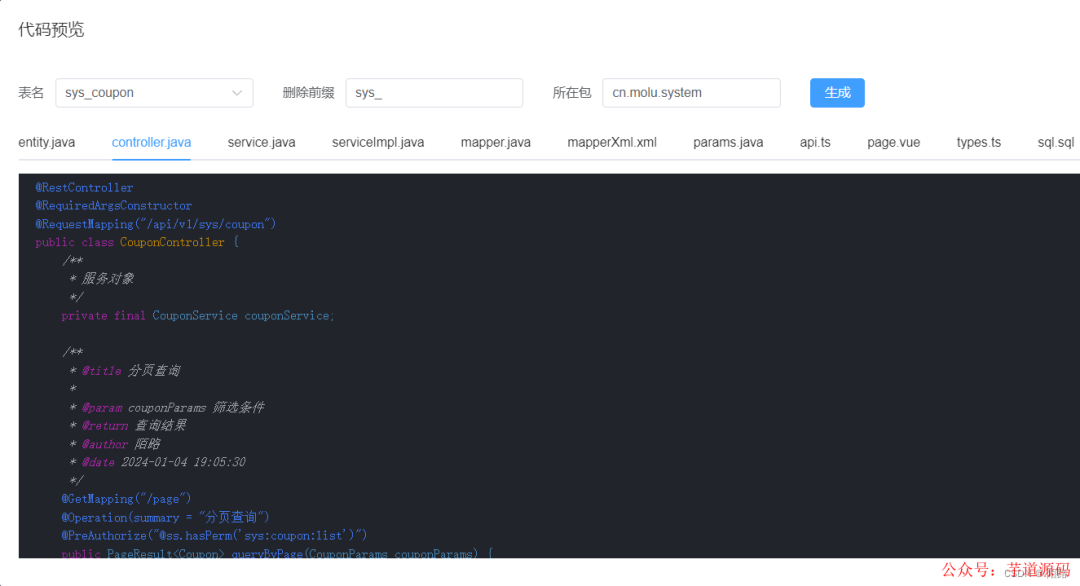The image size is (1080, 586).
Task: Open the service.java tab
Action: coord(262,143)
